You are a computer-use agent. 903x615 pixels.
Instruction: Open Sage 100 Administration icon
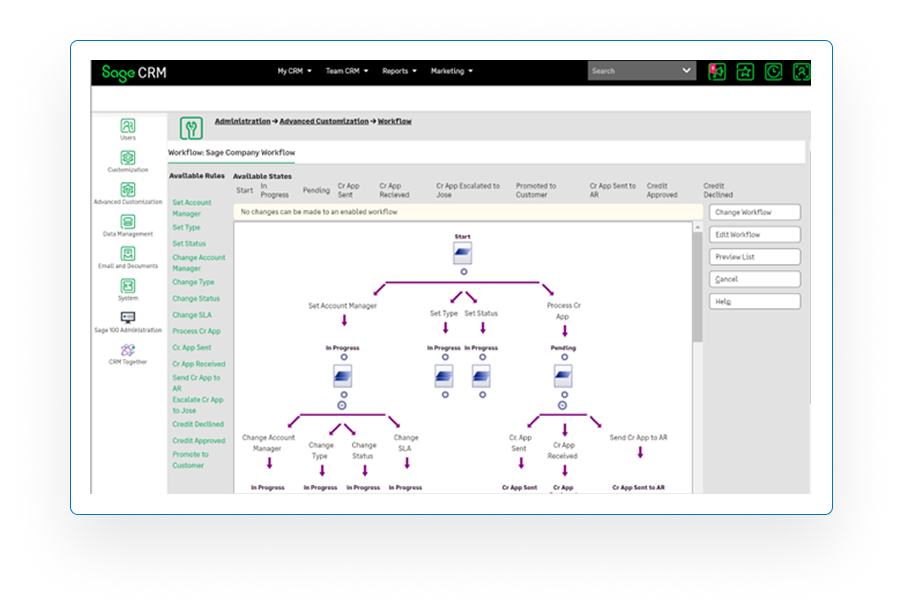tap(128, 318)
